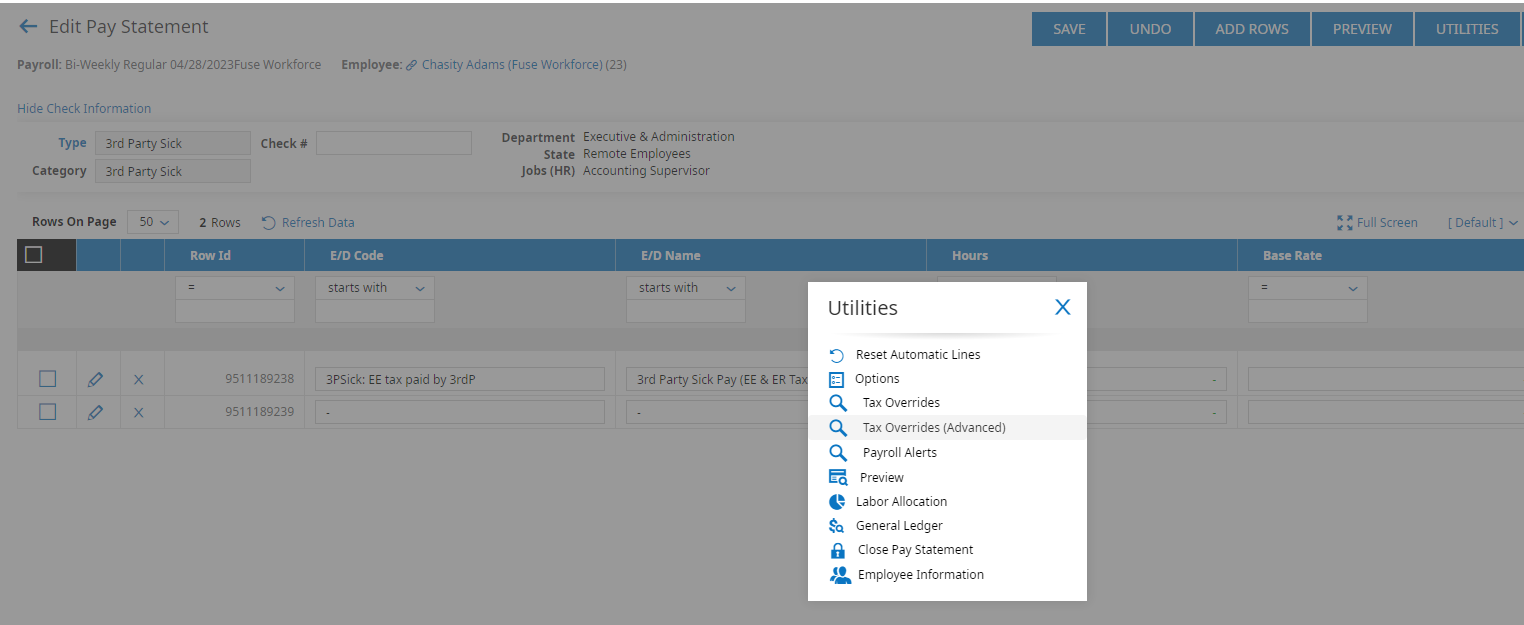Choose Reset Automatic Lines from Utilities
The width and height of the screenshot is (1524, 625).
(917, 355)
